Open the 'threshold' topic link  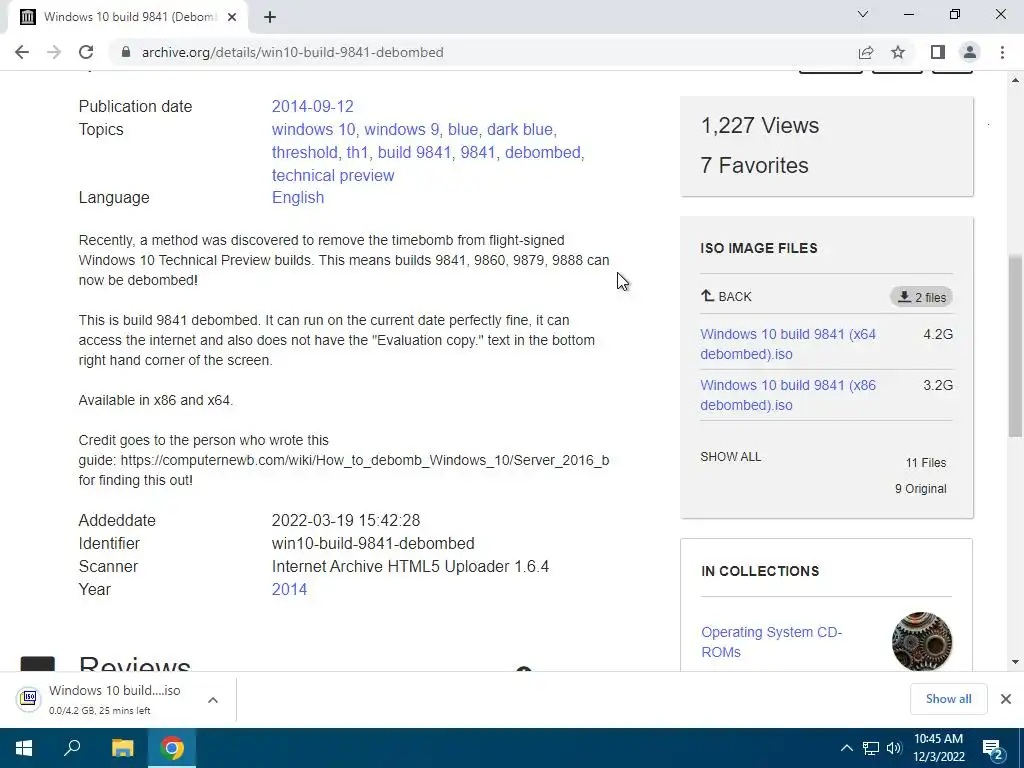click(304, 152)
